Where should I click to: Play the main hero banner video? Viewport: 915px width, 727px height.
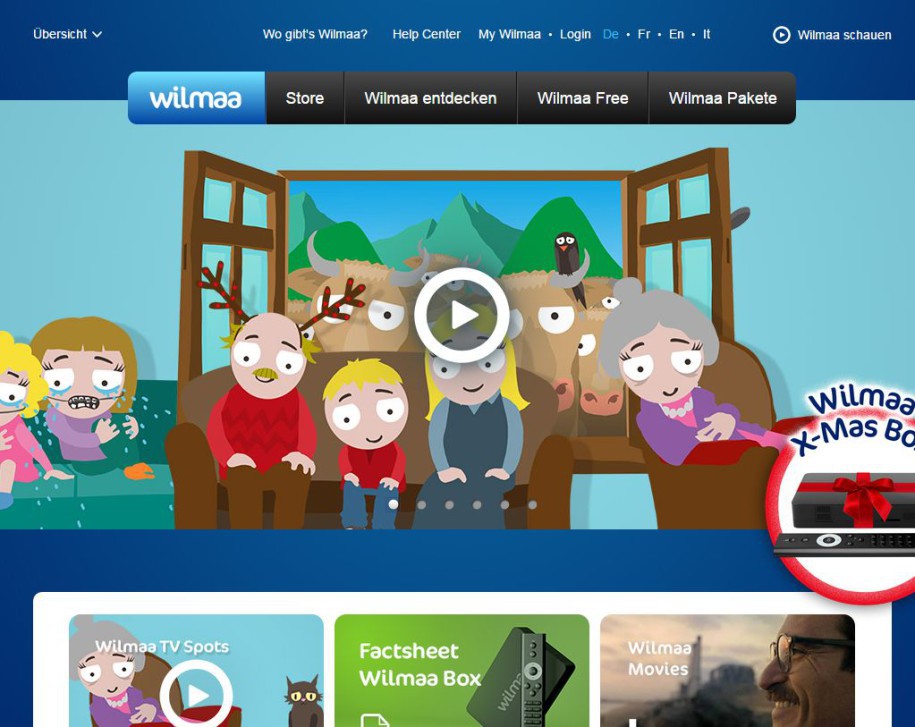pyautogui.click(x=462, y=315)
